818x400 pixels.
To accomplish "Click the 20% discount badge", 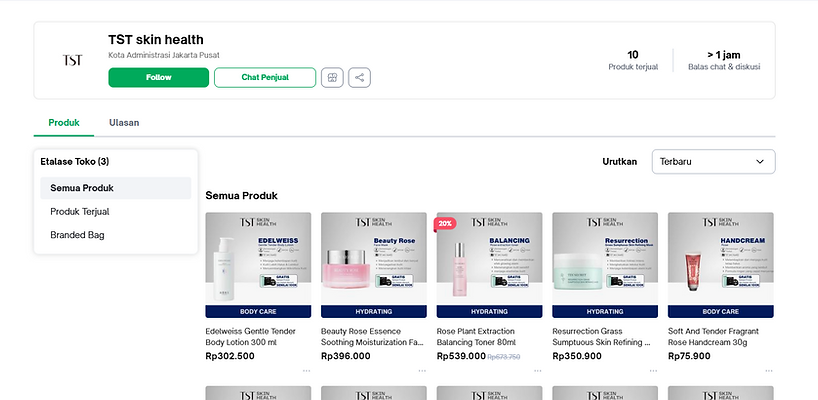I will [x=445, y=224].
